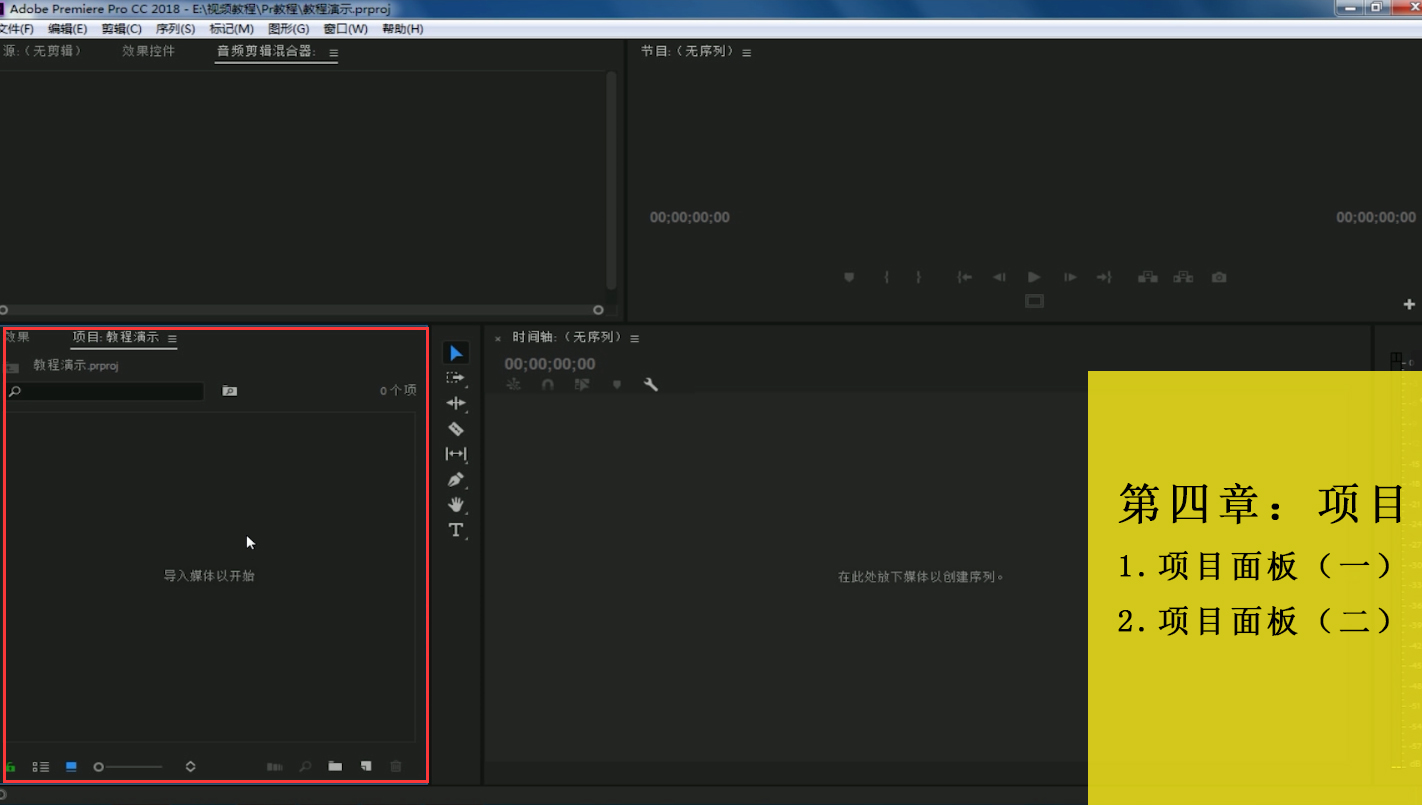The height and width of the screenshot is (805, 1422).
Task: Open the 编辑(E) menu
Action: (67, 29)
